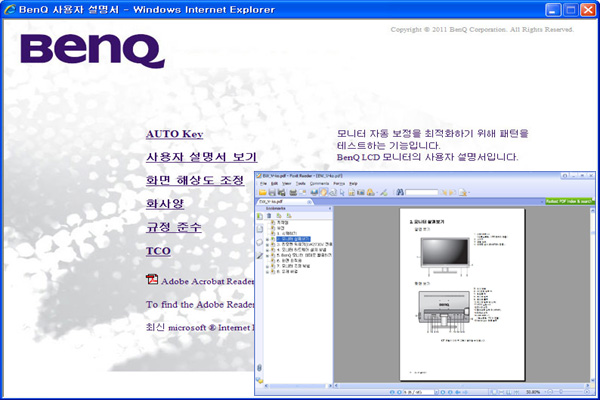Select the Hand tool in Foxit toolbar

(324, 192)
